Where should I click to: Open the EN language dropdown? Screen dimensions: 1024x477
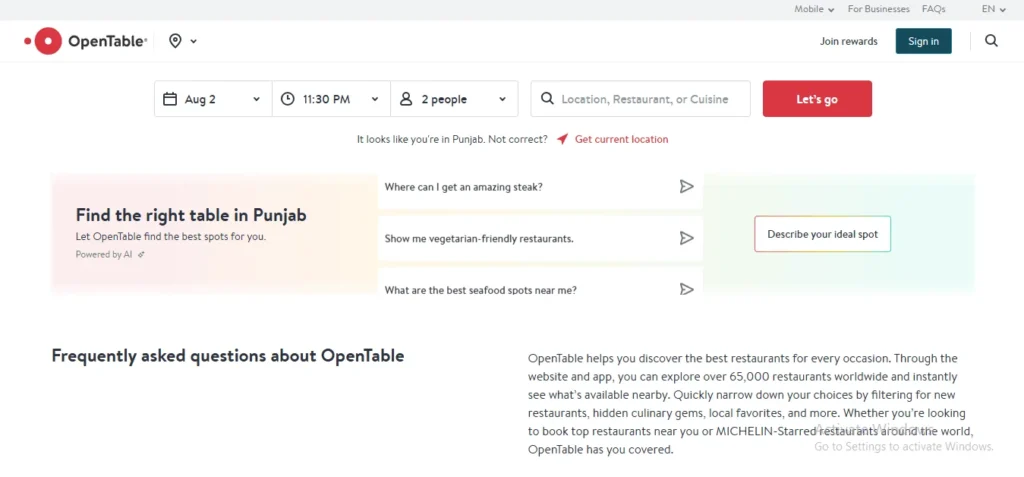[993, 9]
